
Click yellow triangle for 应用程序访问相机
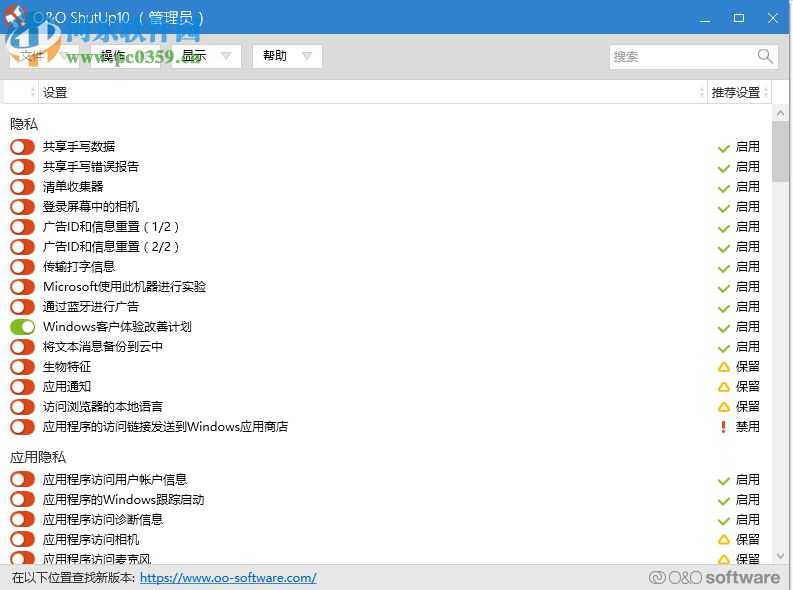pos(724,540)
